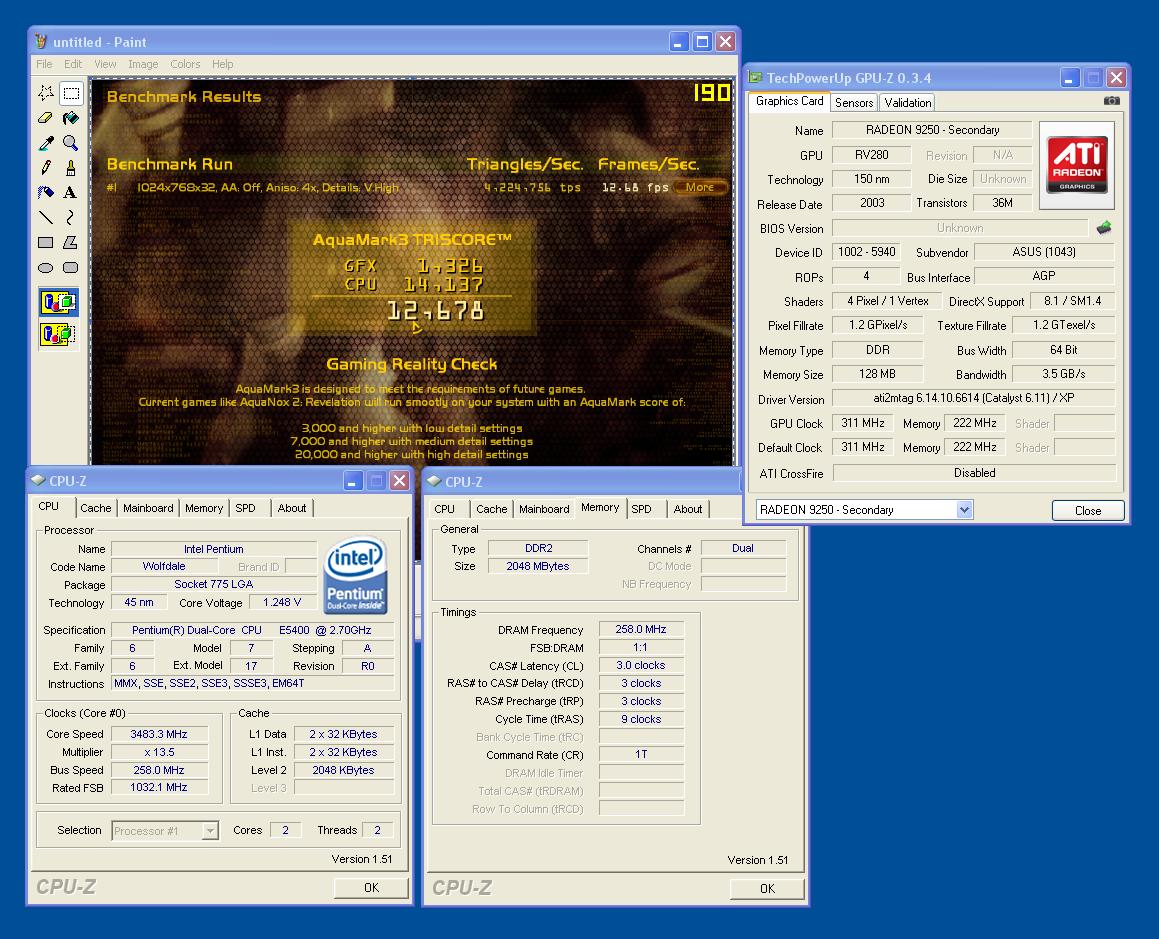Maximize the Paint window
1159x939 pixels.
click(702, 41)
